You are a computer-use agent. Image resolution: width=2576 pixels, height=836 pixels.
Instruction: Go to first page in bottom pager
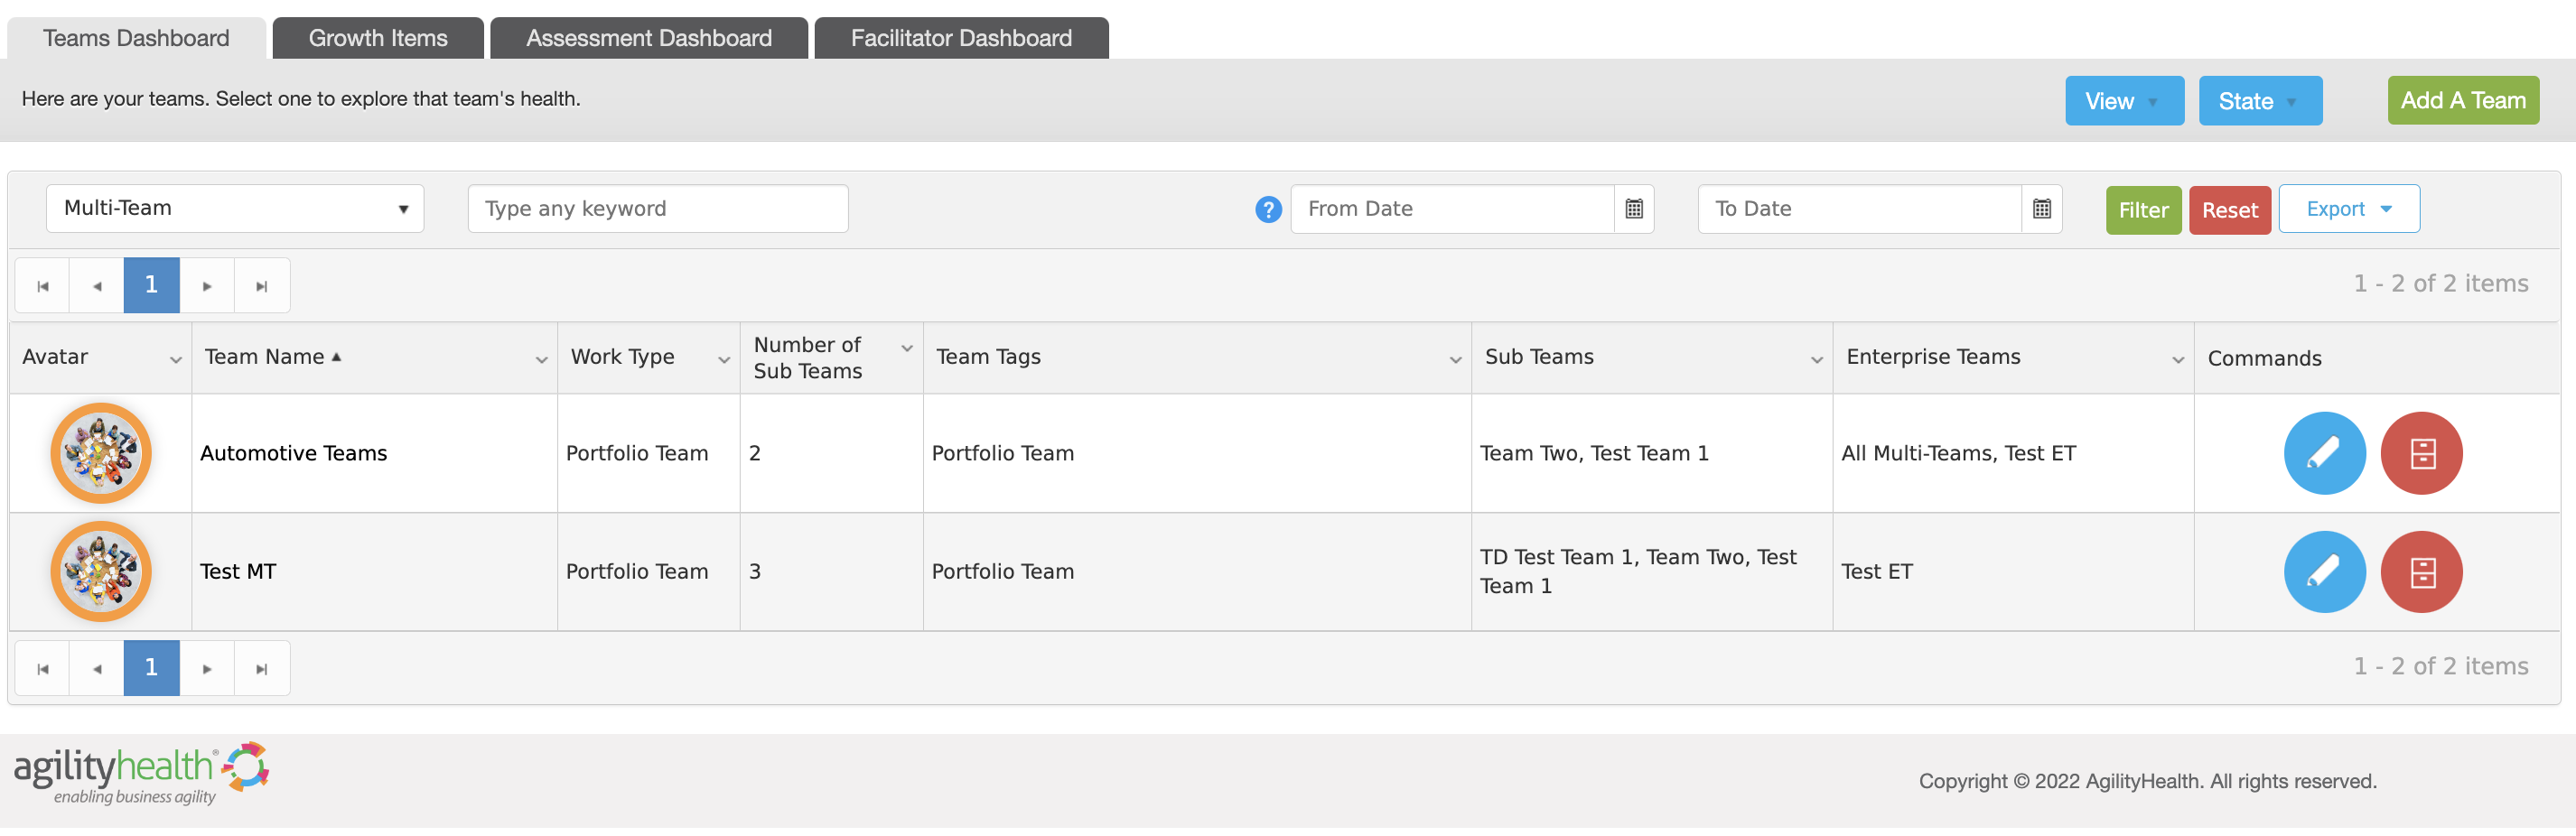point(43,668)
